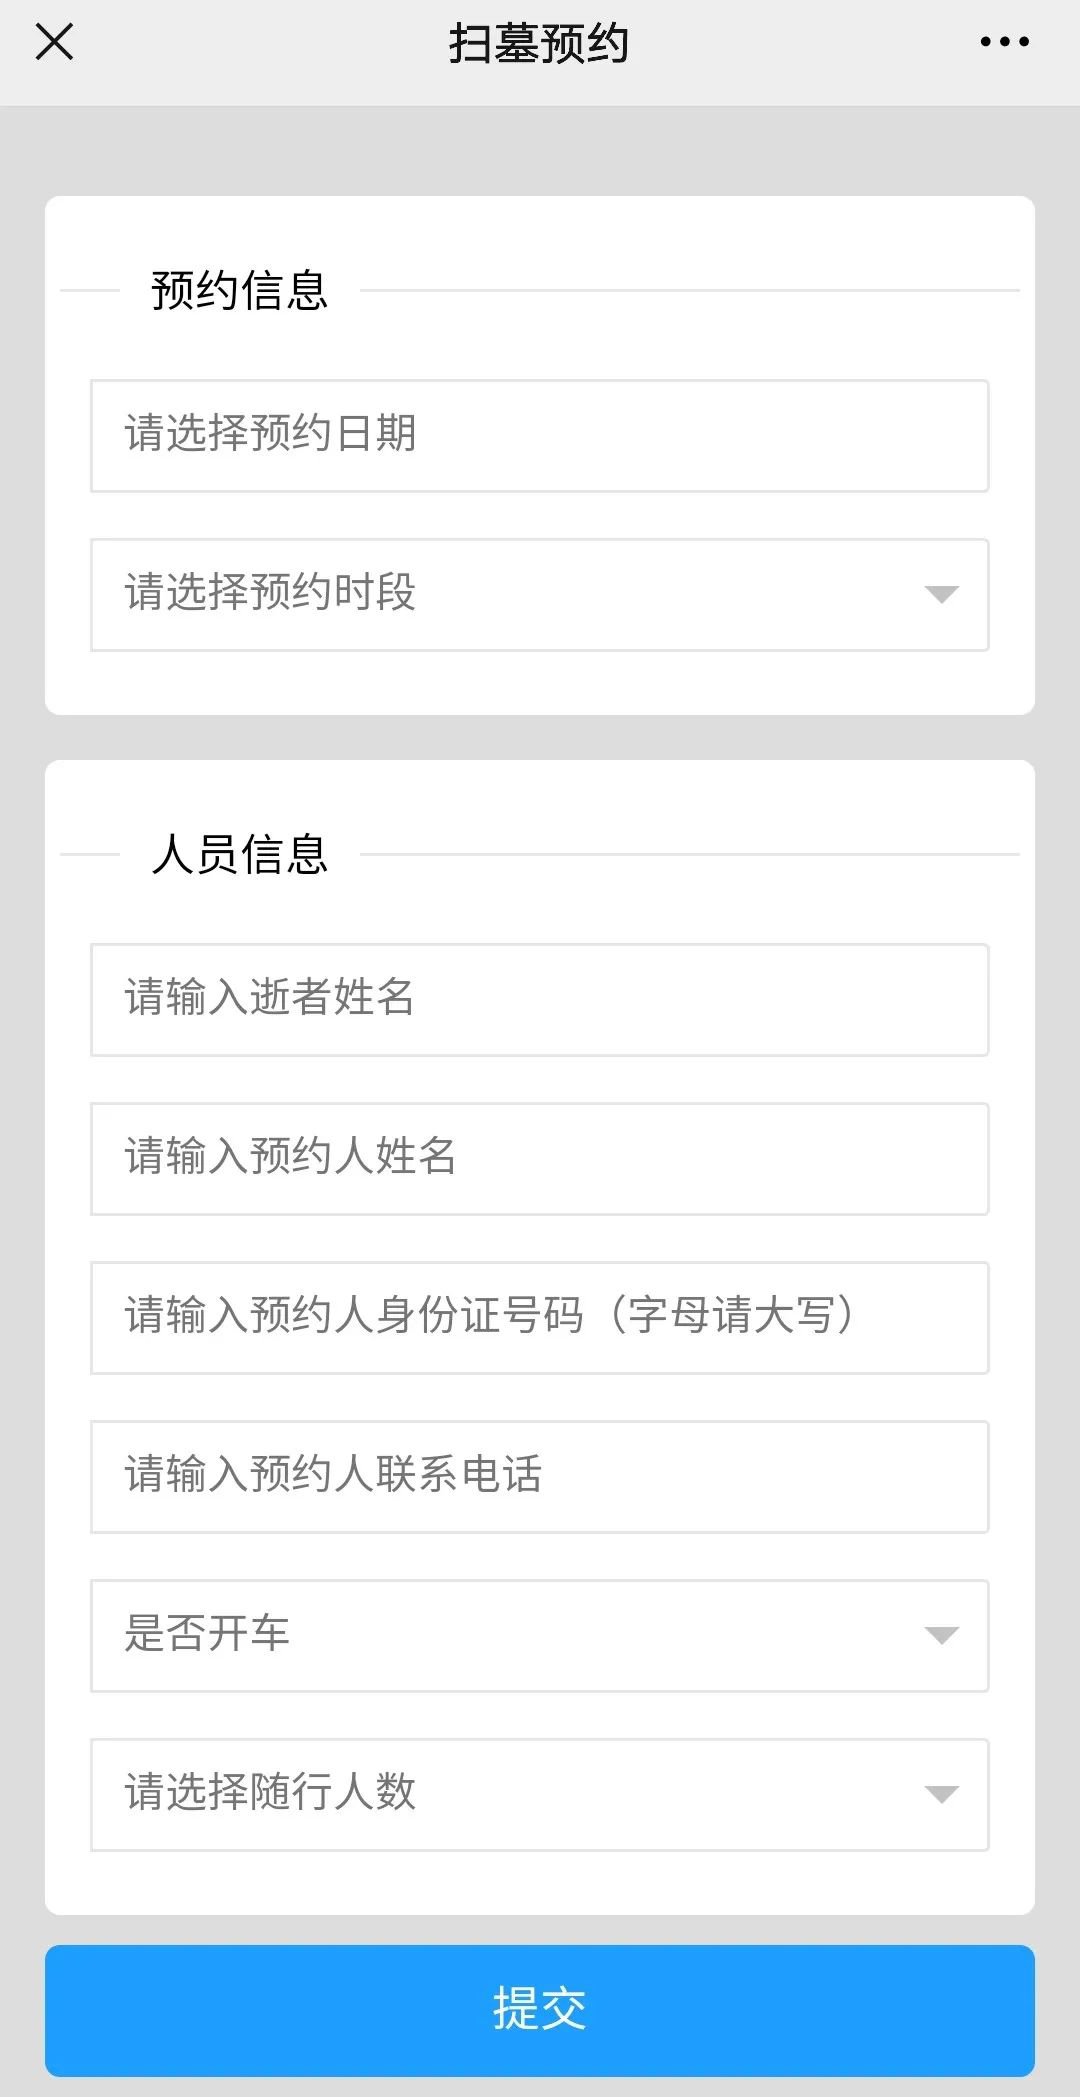The width and height of the screenshot is (1080, 2097).
Task: Close the 扫墓预约 page
Action: [x=54, y=42]
